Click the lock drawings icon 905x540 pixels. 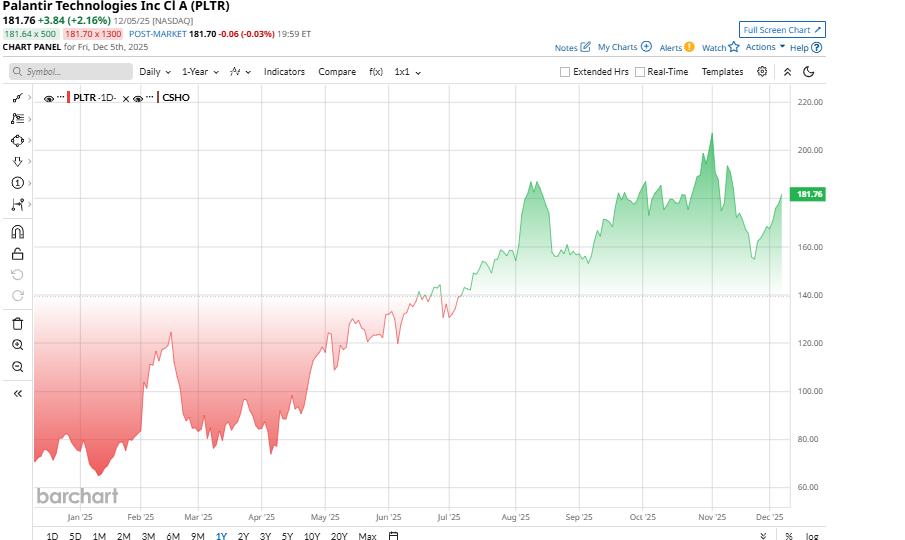coord(17,254)
